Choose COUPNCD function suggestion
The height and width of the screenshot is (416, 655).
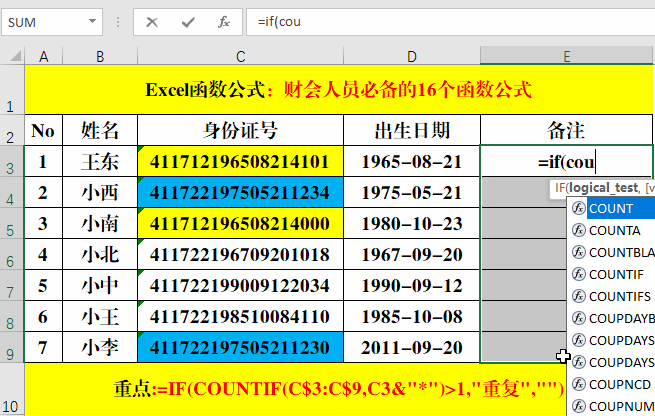pos(612,384)
